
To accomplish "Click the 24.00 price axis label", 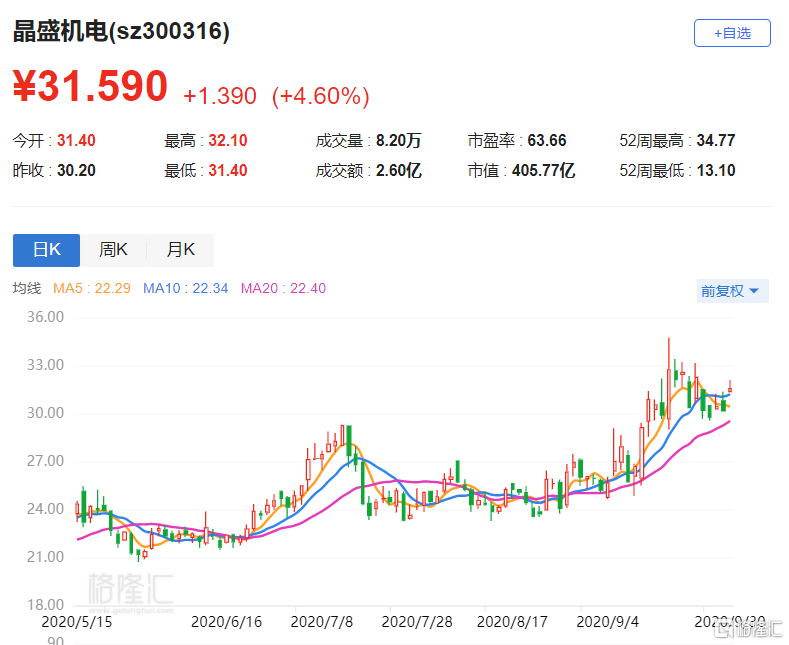I will point(45,509).
